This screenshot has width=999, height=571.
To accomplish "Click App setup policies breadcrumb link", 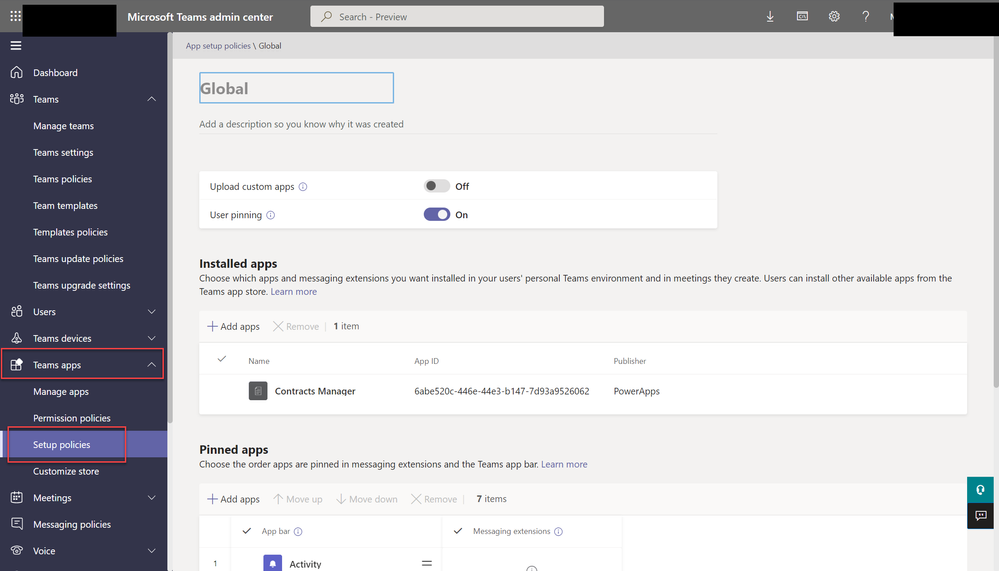I will point(218,46).
